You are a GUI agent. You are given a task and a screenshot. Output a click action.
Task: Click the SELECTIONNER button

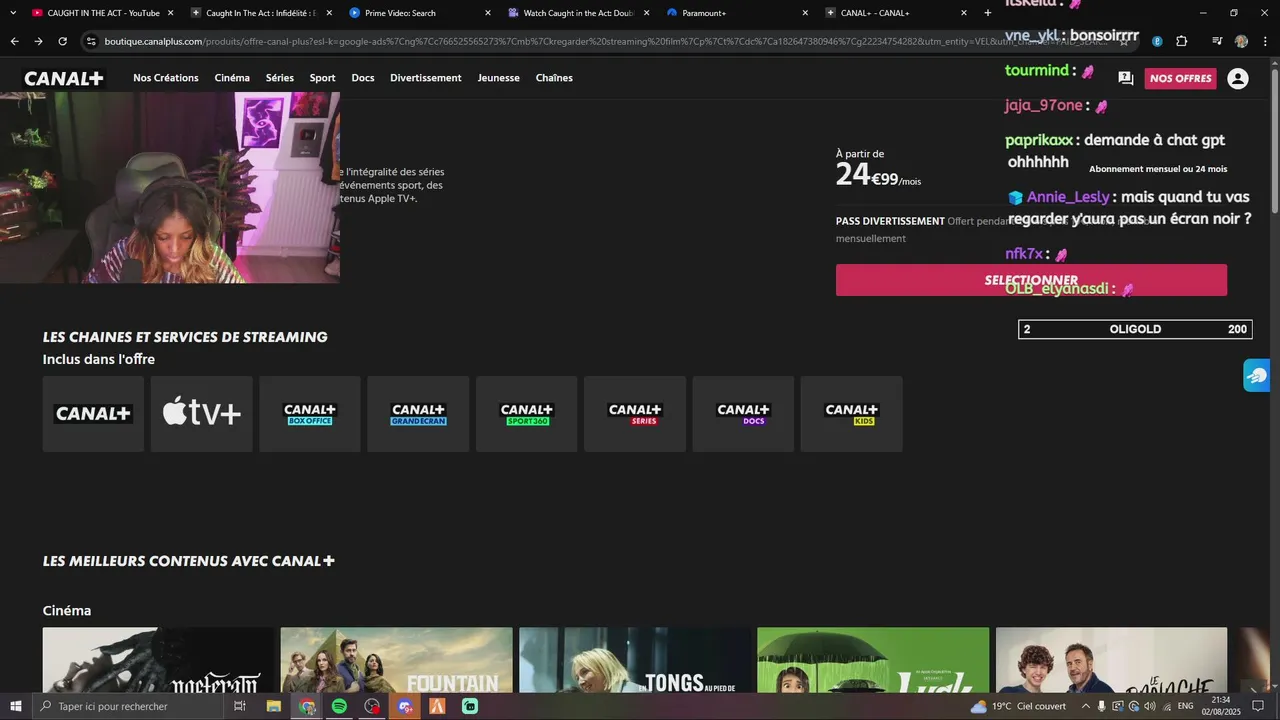click(1031, 280)
